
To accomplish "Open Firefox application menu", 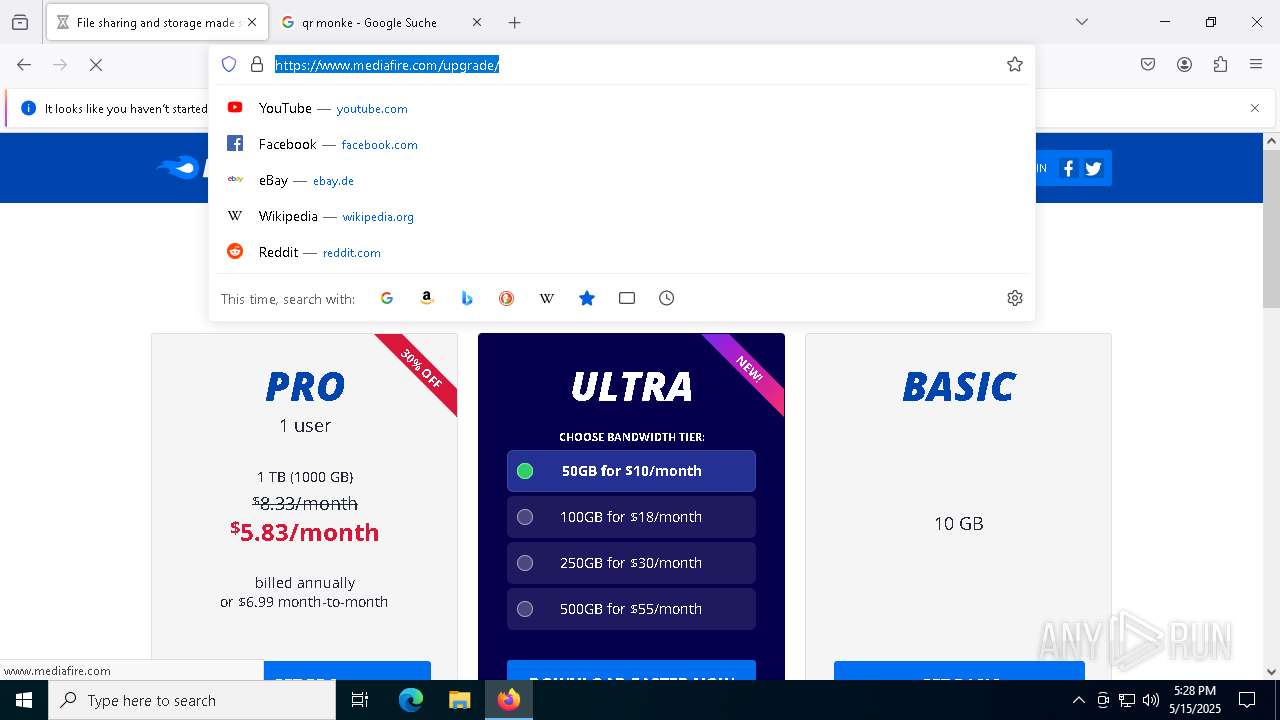I will pyautogui.click(x=1256, y=64).
